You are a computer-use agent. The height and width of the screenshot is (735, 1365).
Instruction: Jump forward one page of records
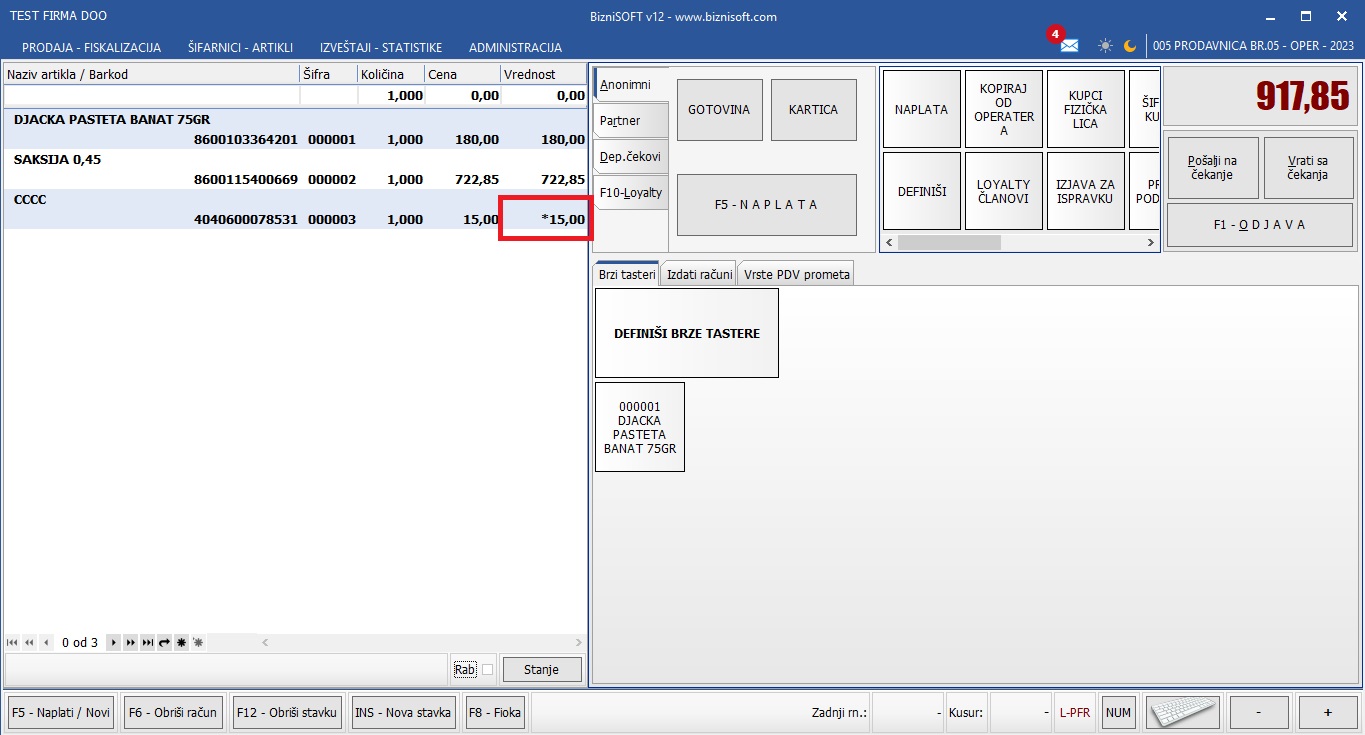131,642
